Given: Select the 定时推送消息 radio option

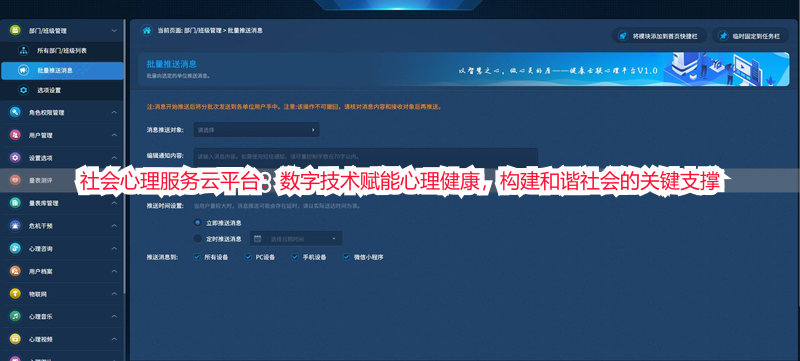Looking at the screenshot, I should pyautogui.click(x=197, y=239).
